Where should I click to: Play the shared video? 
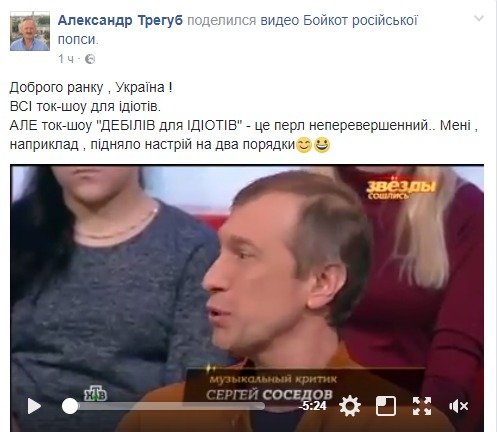click(x=34, y=406)
